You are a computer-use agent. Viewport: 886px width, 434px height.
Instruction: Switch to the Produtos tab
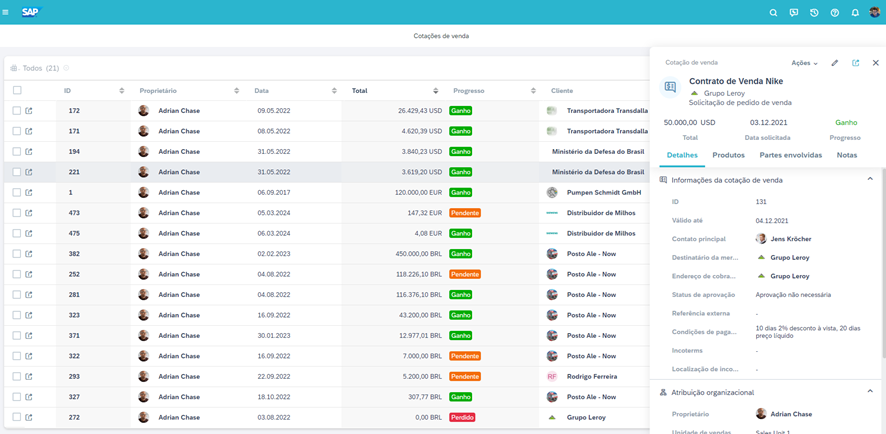click(728, 155)
